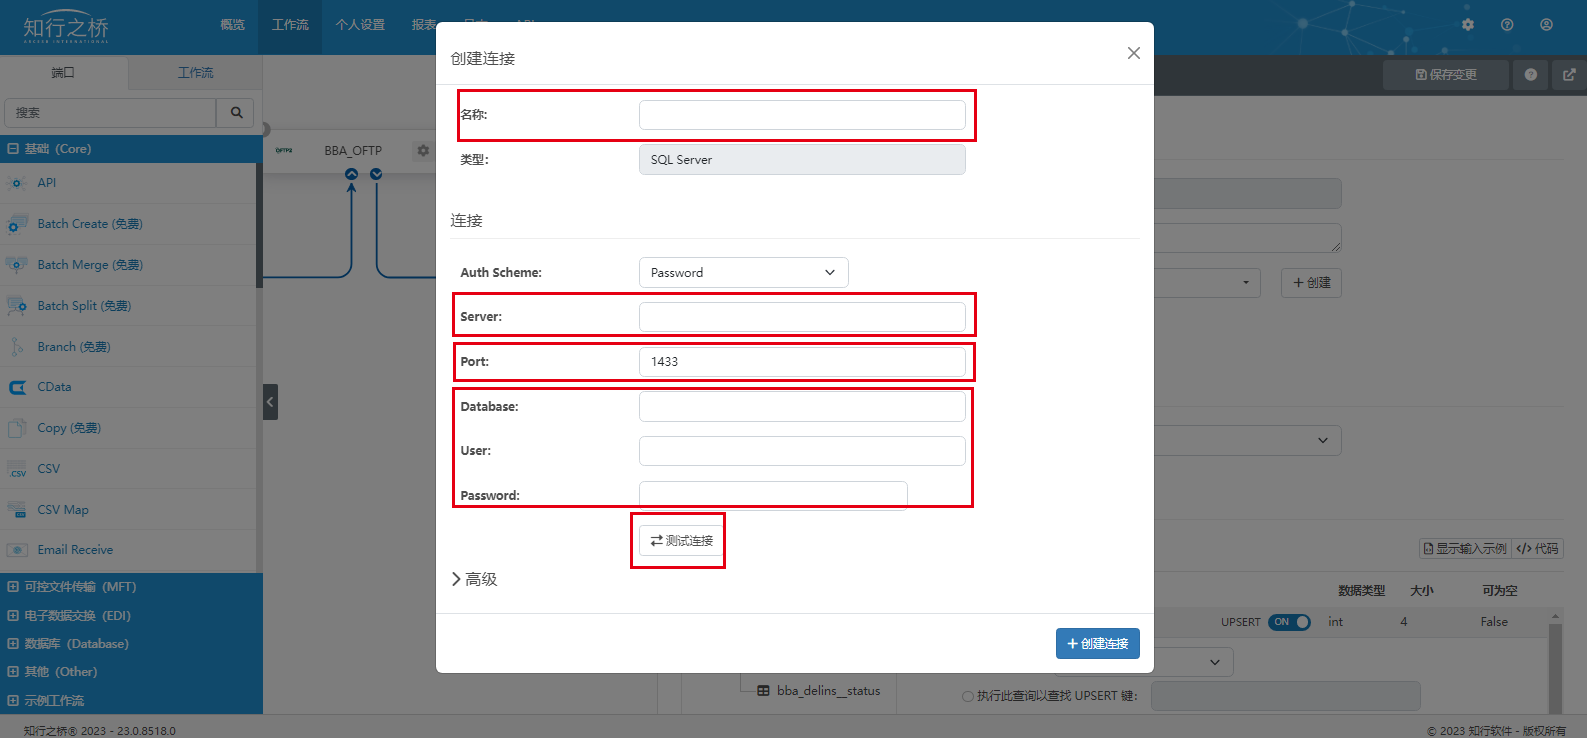
Task: Open the 个人设置 menu item
Action: (x=360, y=25)
